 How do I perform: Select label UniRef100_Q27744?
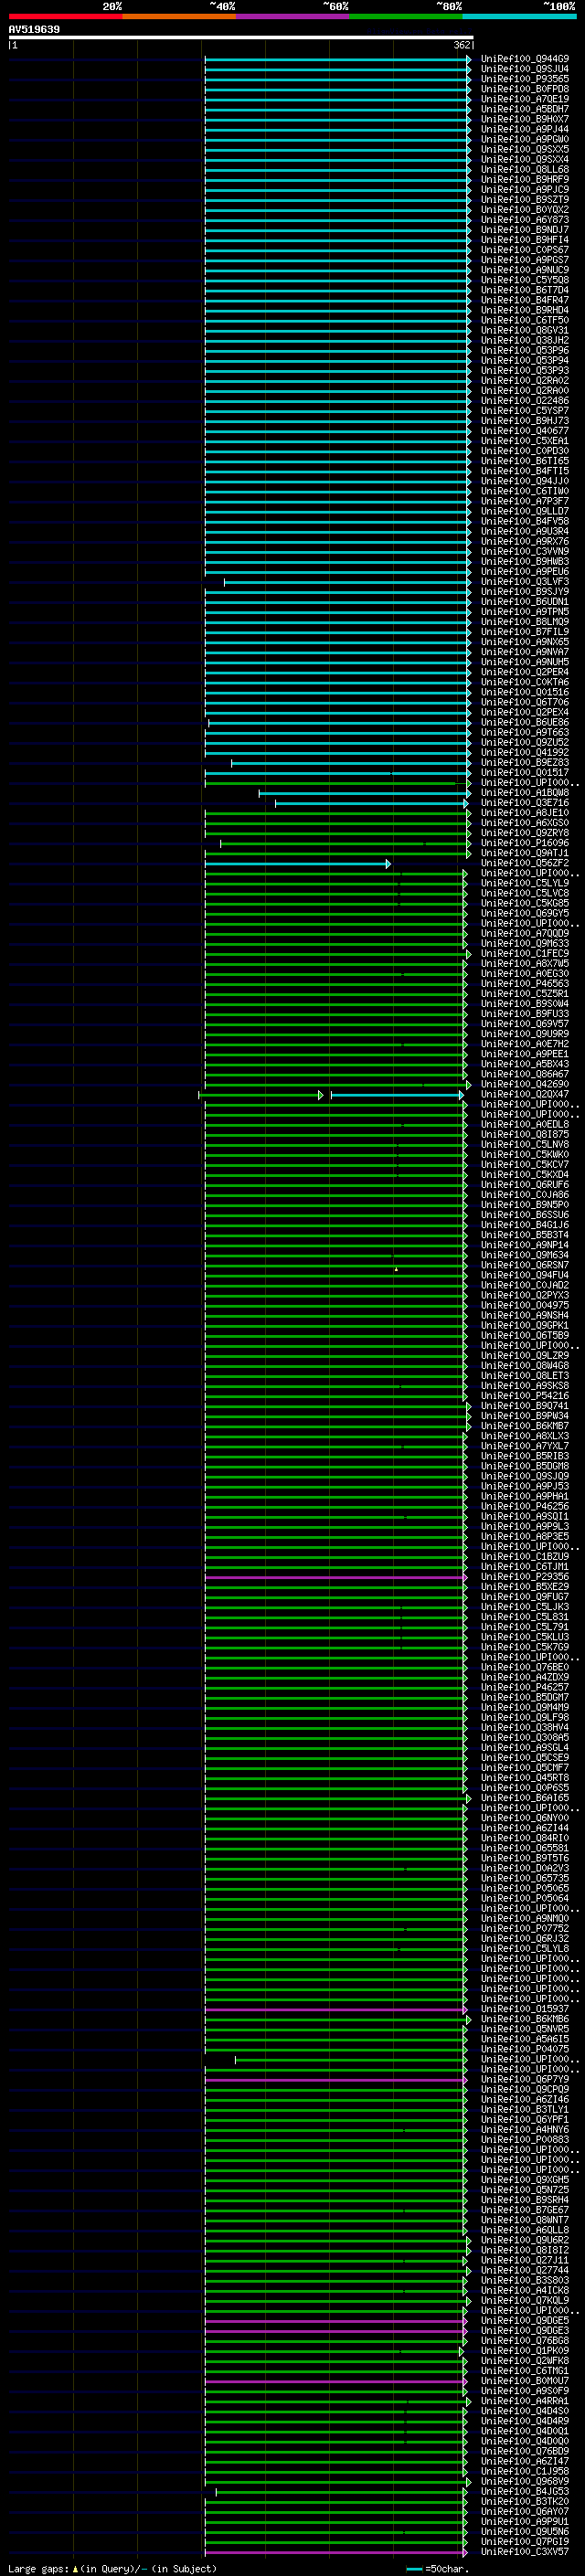pyautogui.click(x=525, y=2270)
